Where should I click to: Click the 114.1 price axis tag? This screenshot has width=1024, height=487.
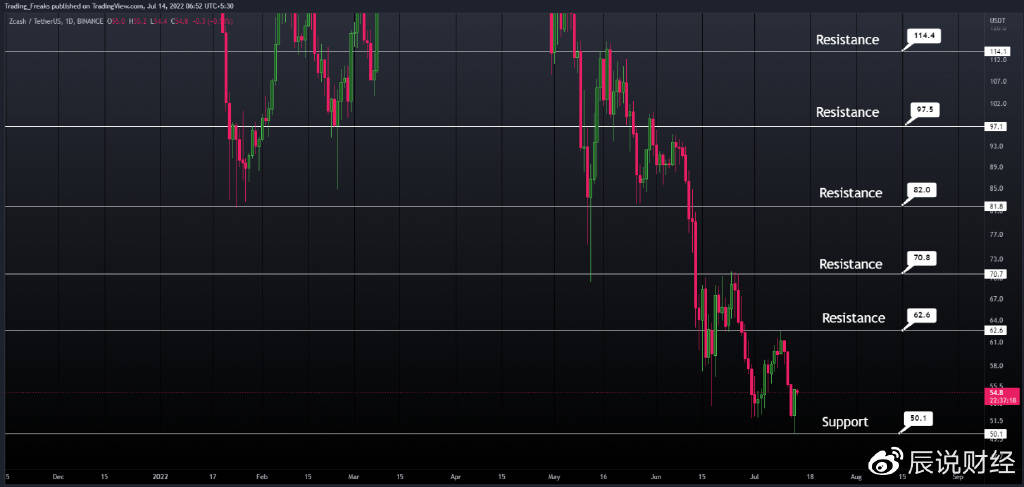996,51
